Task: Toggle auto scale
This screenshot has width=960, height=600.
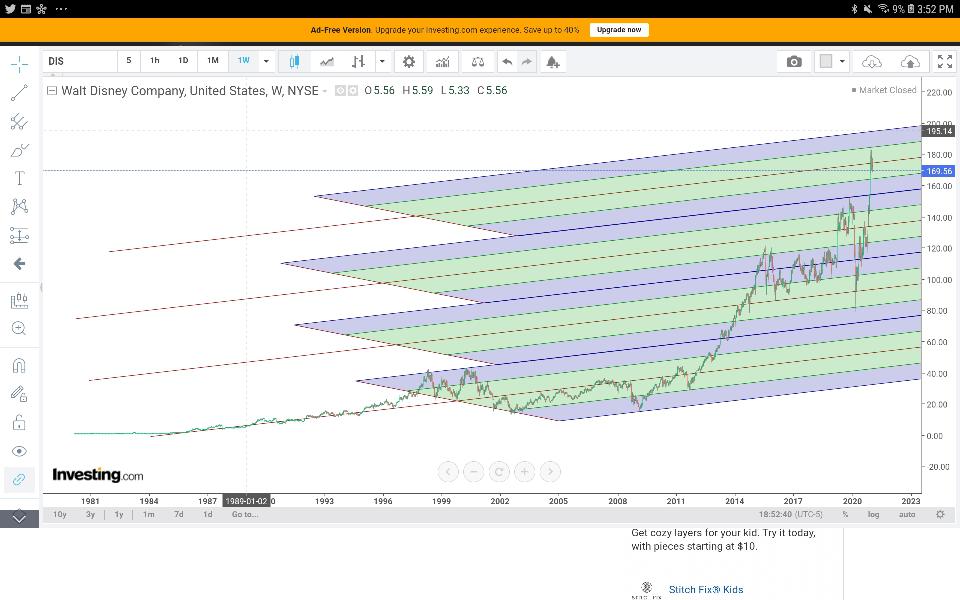Action: click(907, 514)
